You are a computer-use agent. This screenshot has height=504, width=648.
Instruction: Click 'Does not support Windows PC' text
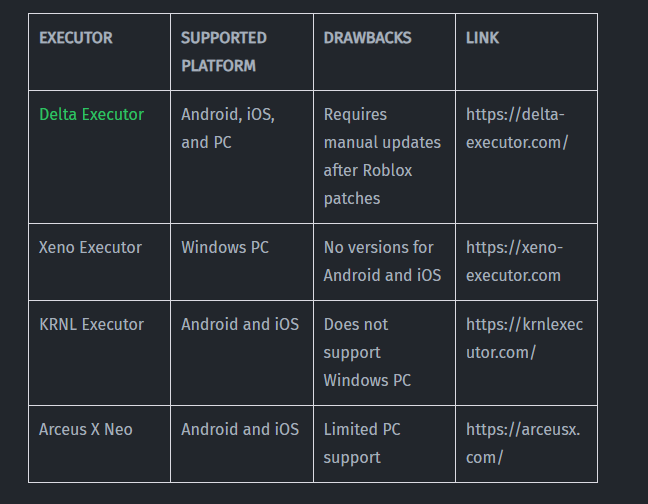click(367, 352)
